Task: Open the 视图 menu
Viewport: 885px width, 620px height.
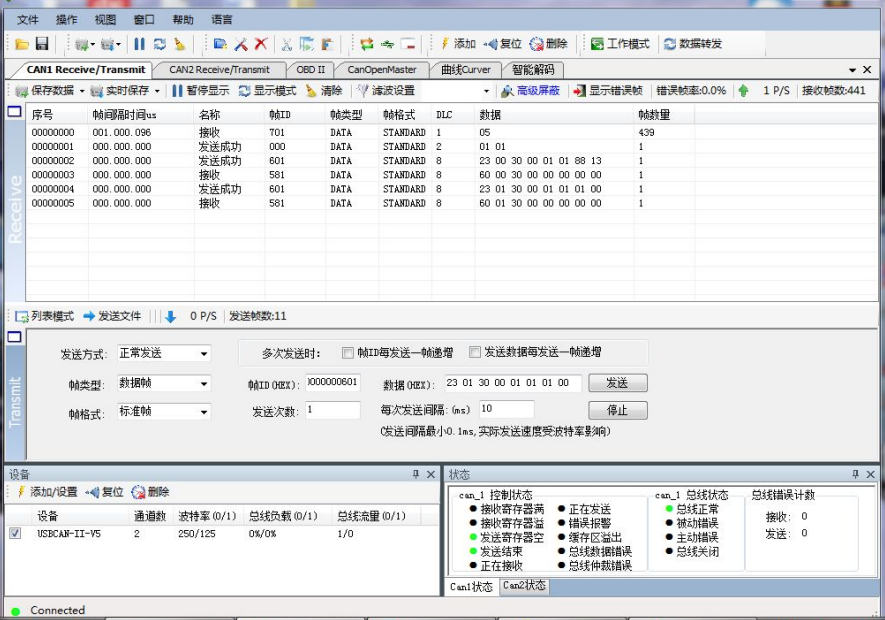Action: click(x=106, y=20)
